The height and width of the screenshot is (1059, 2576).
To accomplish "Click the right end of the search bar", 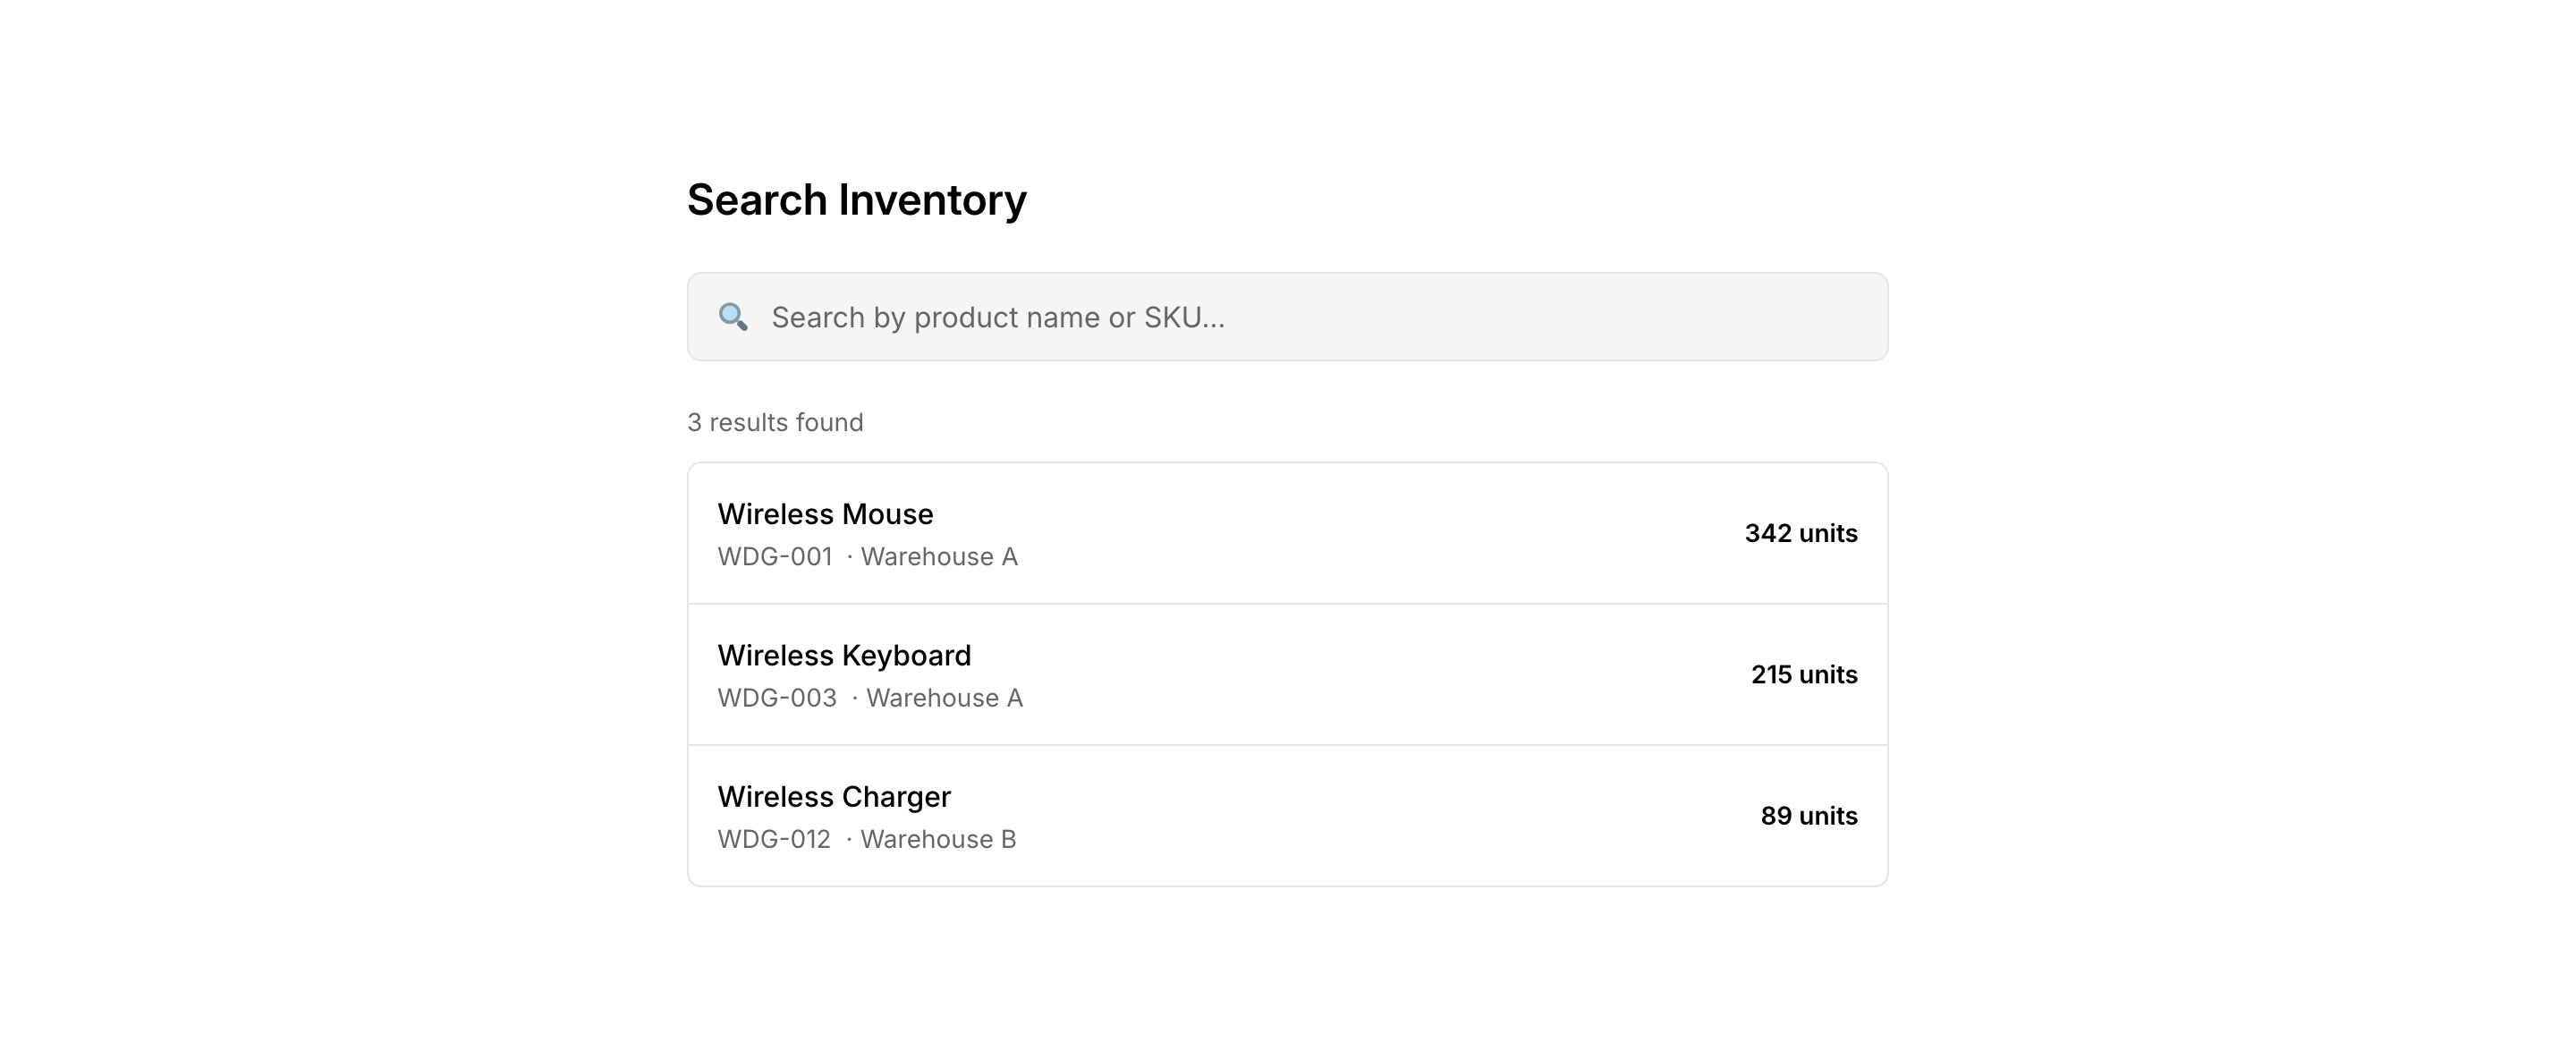I will click(1840, 317).
